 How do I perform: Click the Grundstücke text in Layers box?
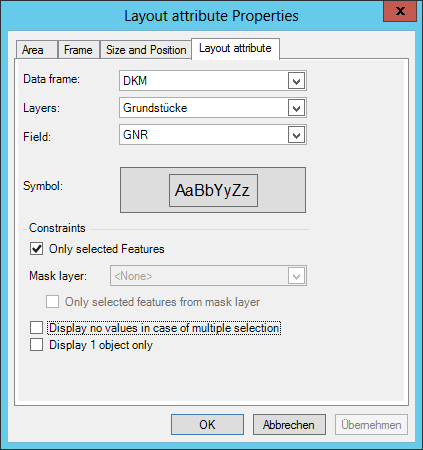click(155, 108)
